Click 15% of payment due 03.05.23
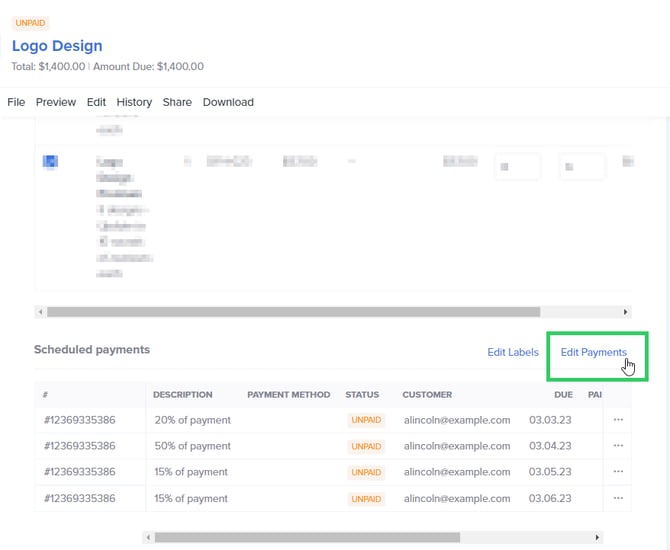The image size is (670, 550). tap(191, 472)
